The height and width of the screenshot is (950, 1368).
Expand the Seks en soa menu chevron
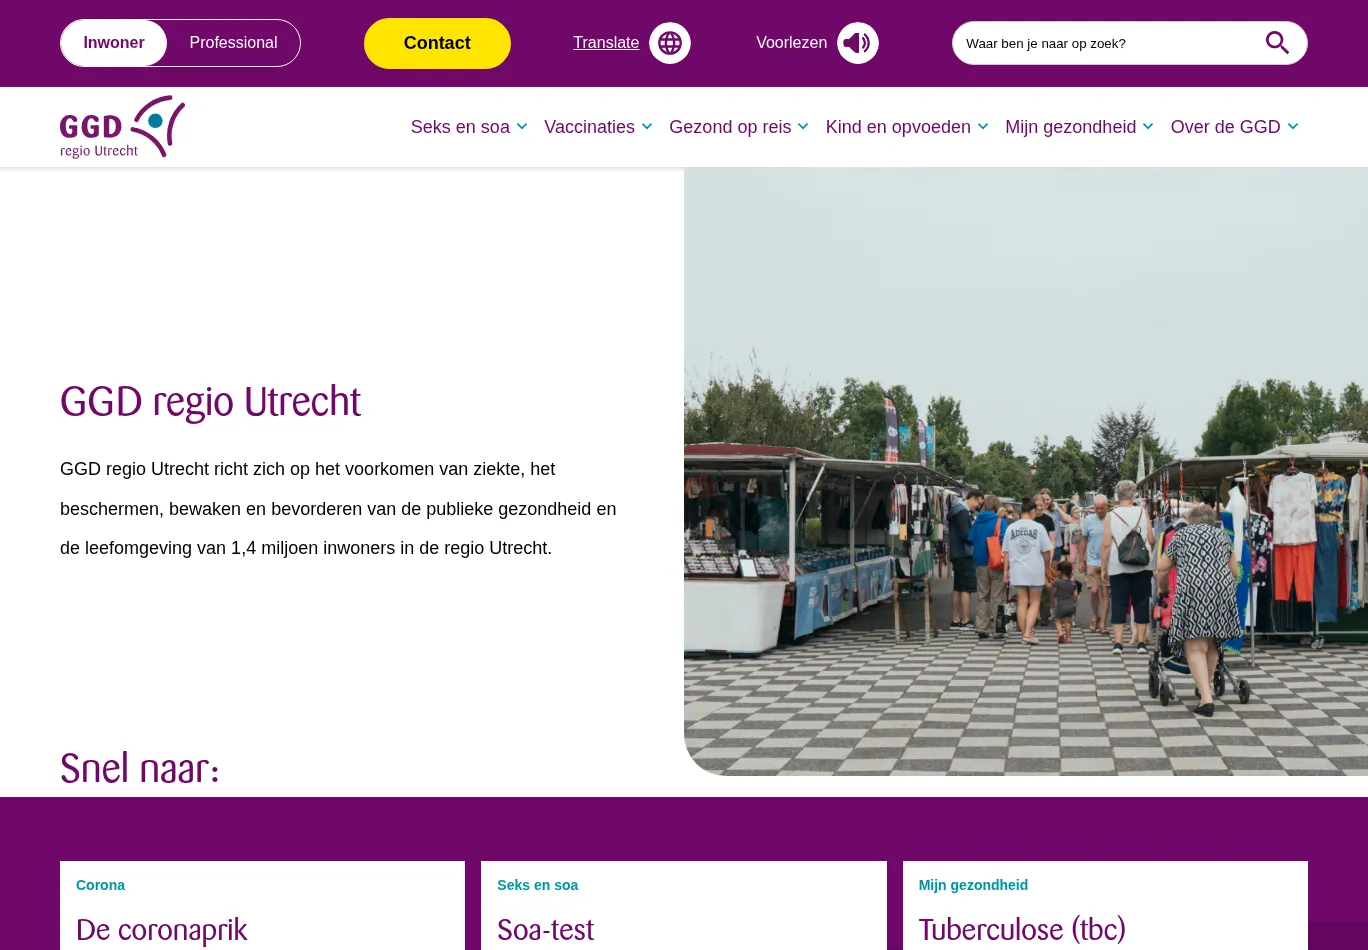pos(522,127)
